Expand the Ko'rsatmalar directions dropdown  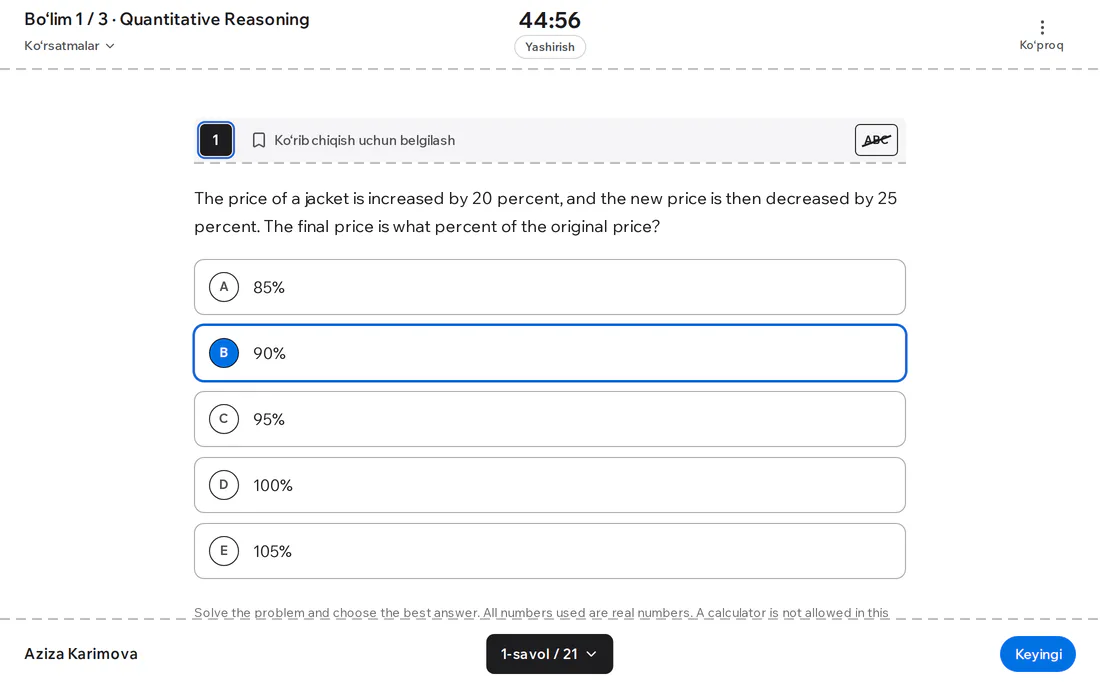(69, 46)
